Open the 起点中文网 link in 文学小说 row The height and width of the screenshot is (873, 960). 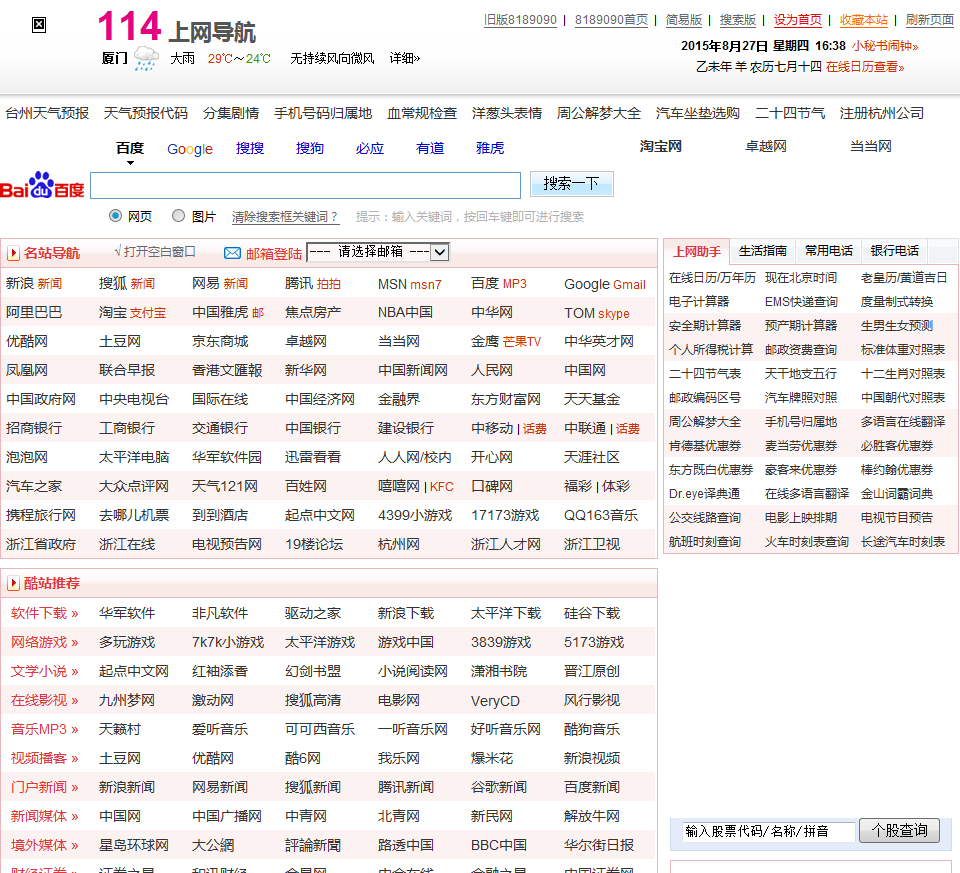(x=134, y=672)
